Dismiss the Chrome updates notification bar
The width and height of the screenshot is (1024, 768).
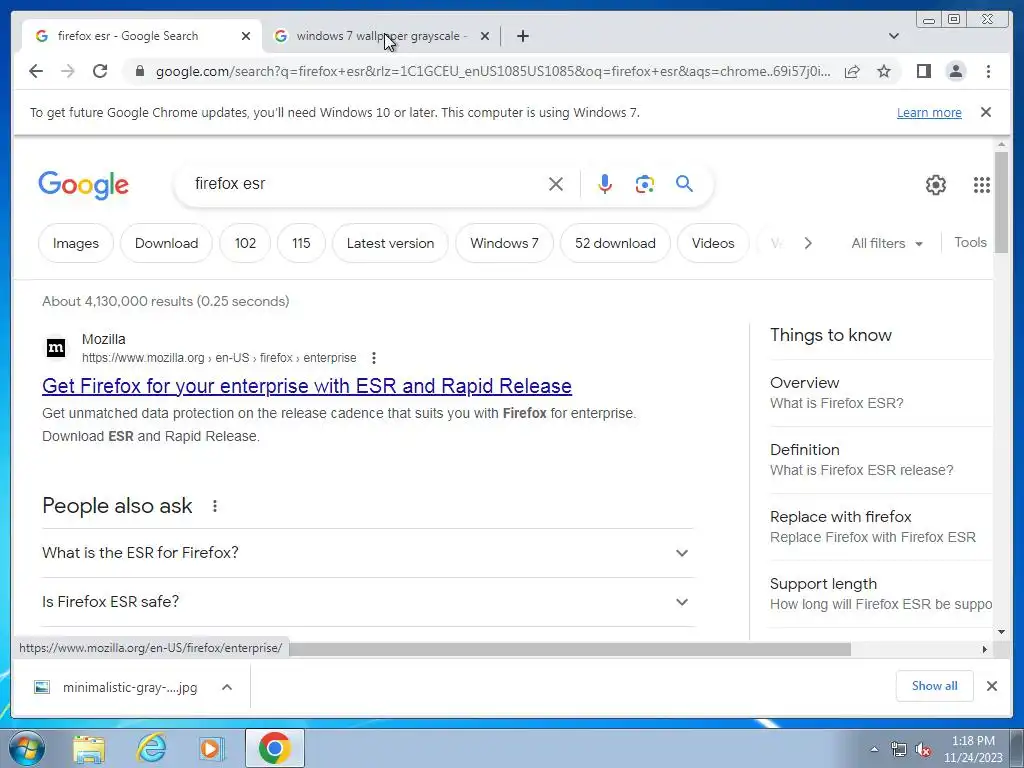tap(986, 112)
